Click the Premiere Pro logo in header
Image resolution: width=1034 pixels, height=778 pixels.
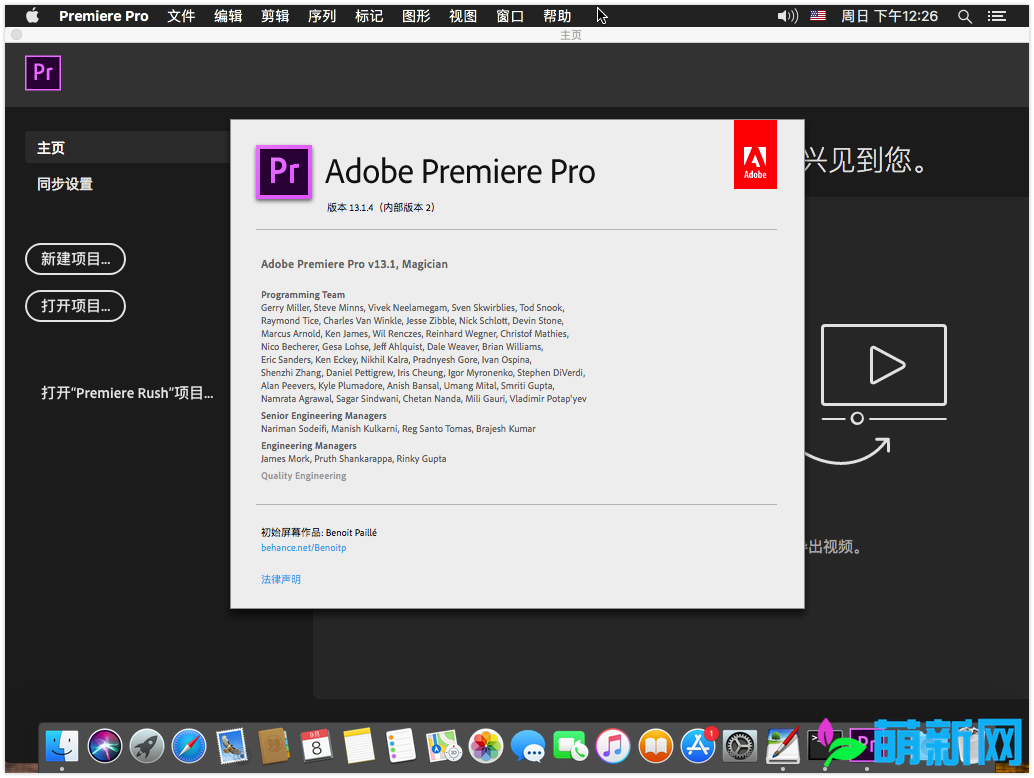coord(43,73)
